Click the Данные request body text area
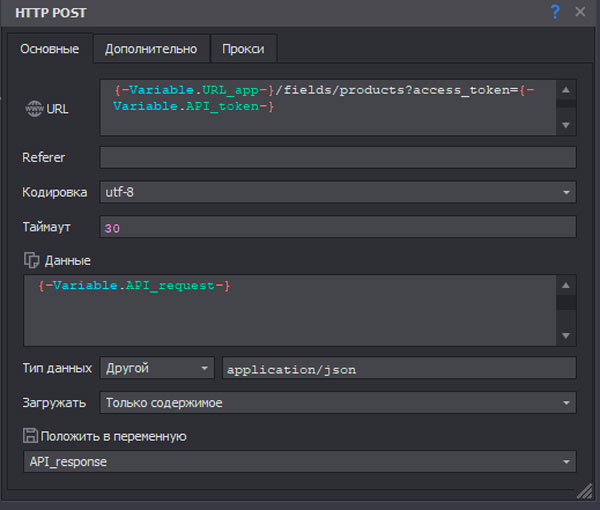 point(290,310)
